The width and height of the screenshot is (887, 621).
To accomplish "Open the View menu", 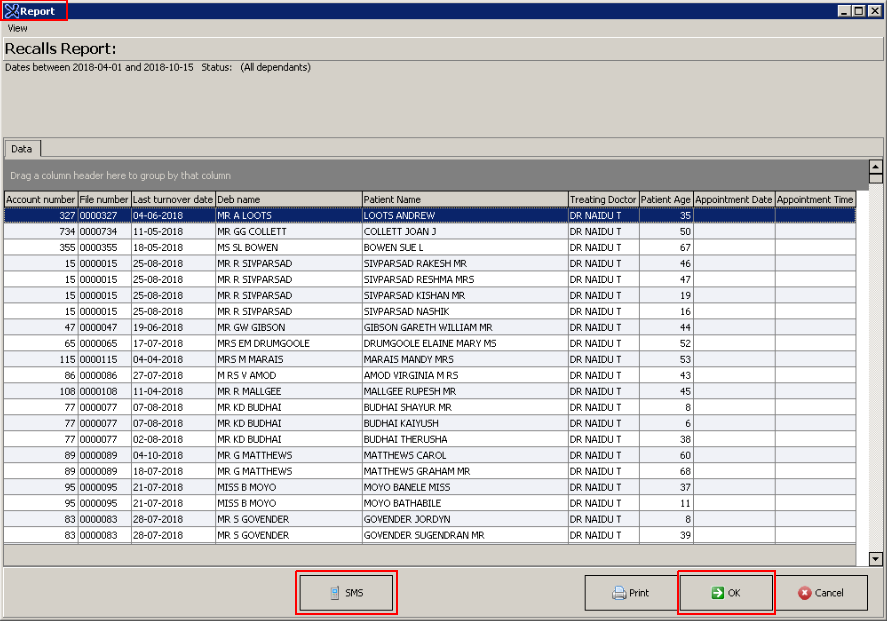I will point(18,28).
